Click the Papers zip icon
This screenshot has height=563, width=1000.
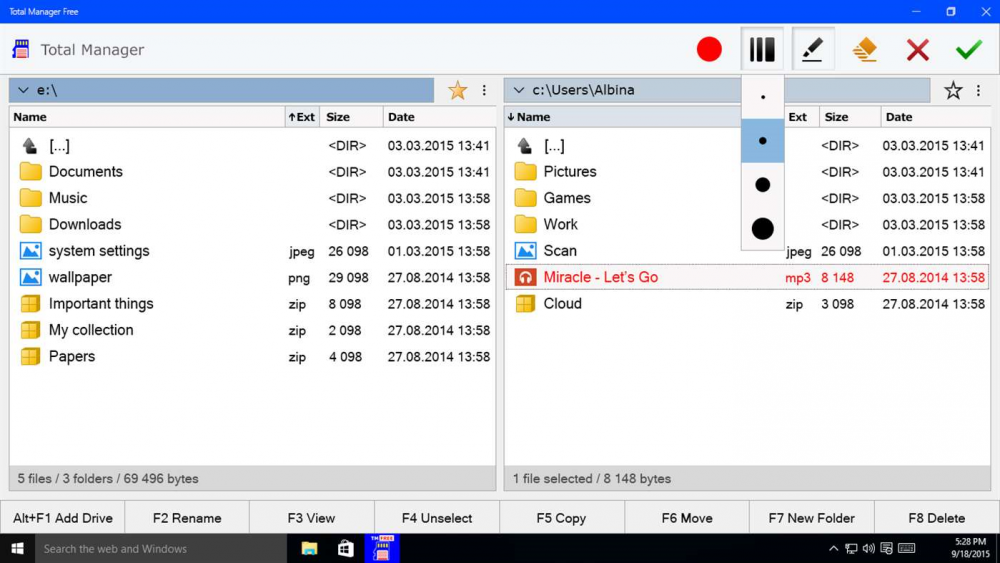30,356
